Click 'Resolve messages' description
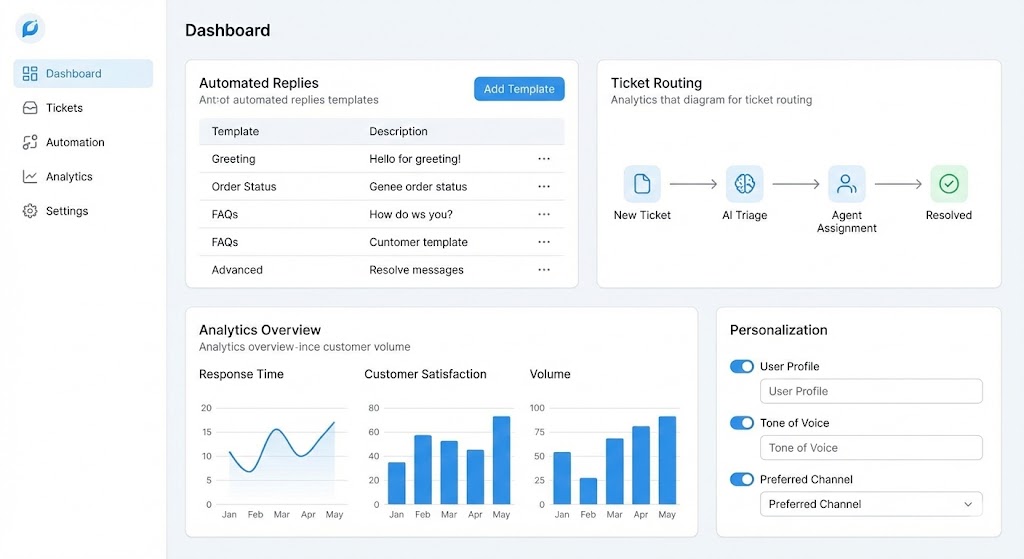This screenshot has height=559, width=1024. point(416,270)
